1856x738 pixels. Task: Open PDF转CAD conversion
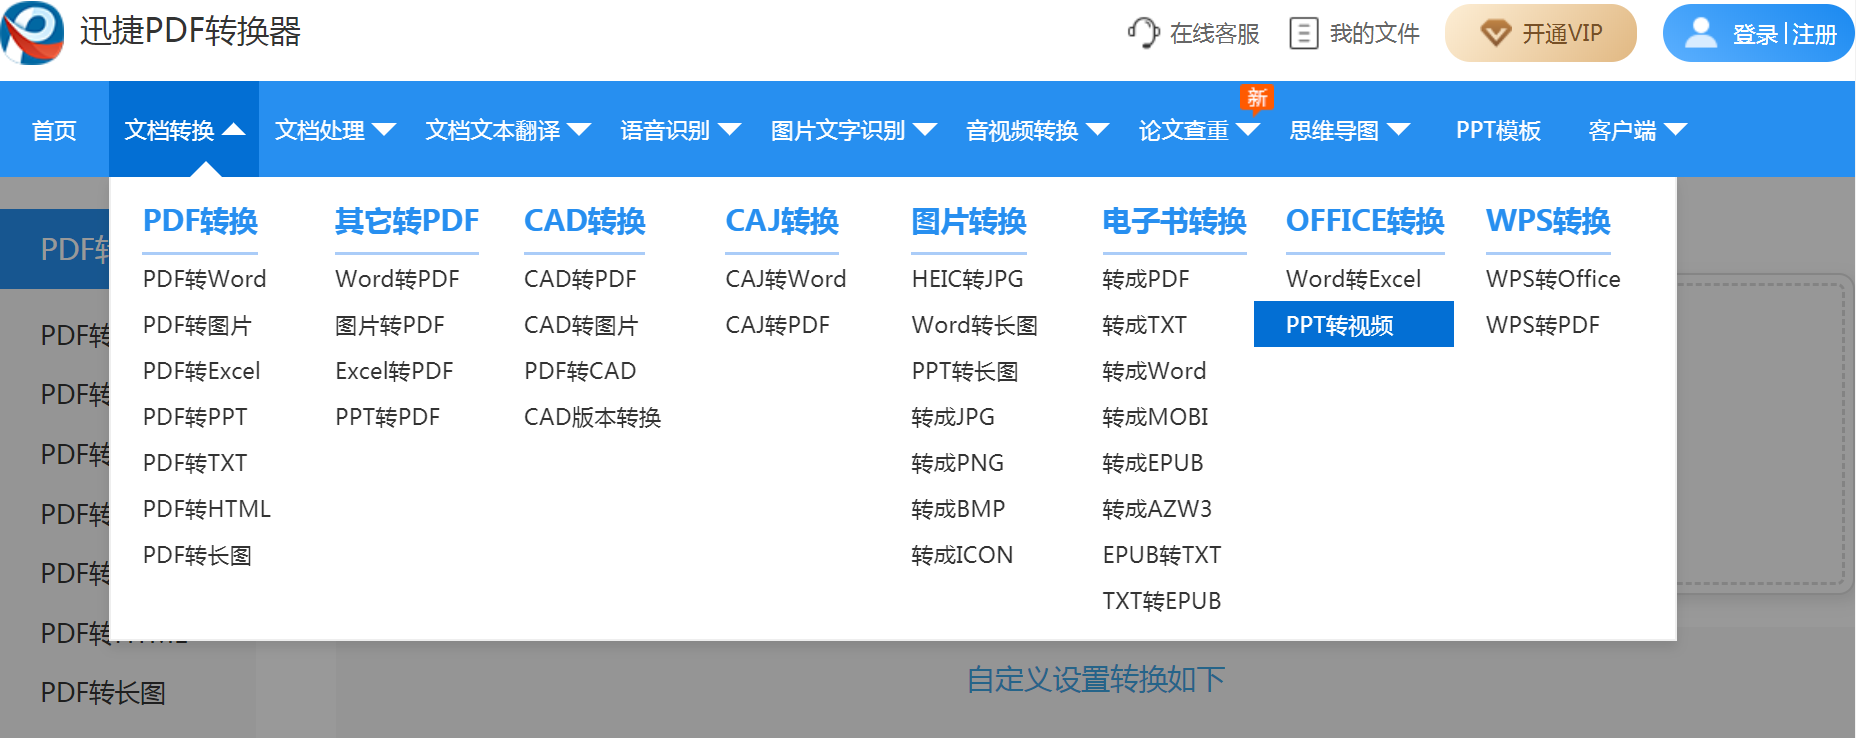click(x=580, y=371)
